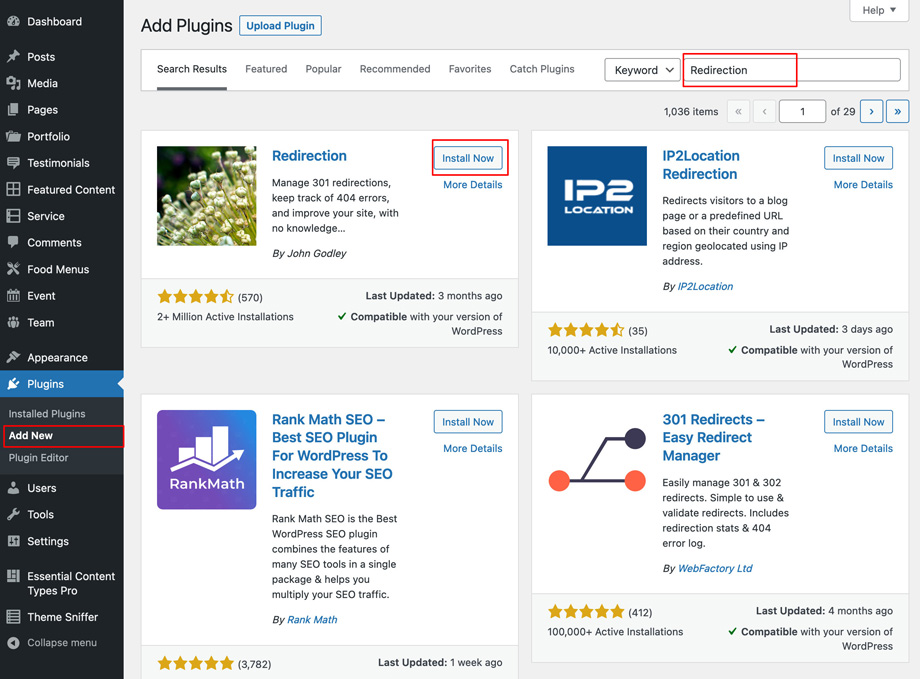Open the 301 Redirects plugin logo thumbnail
This screenshot has width=920, height=679.
(597, 460)
